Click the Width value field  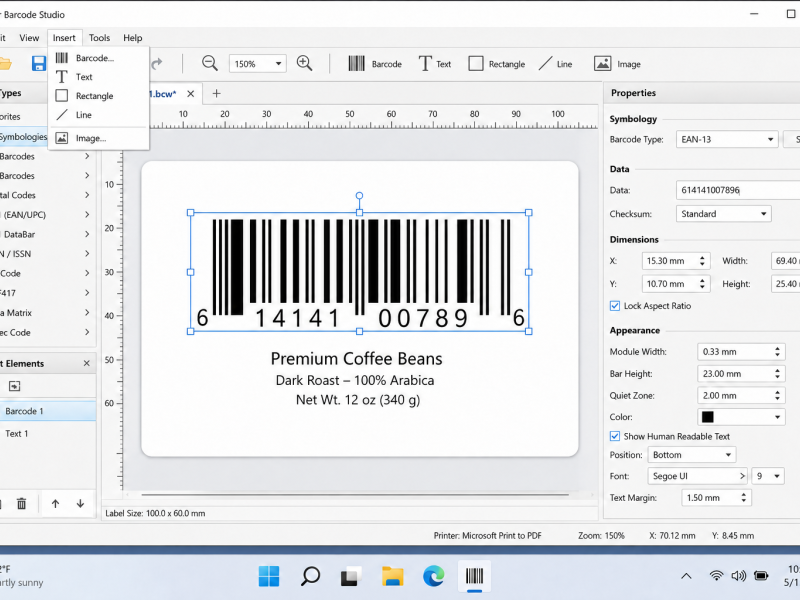click(785, 261)
